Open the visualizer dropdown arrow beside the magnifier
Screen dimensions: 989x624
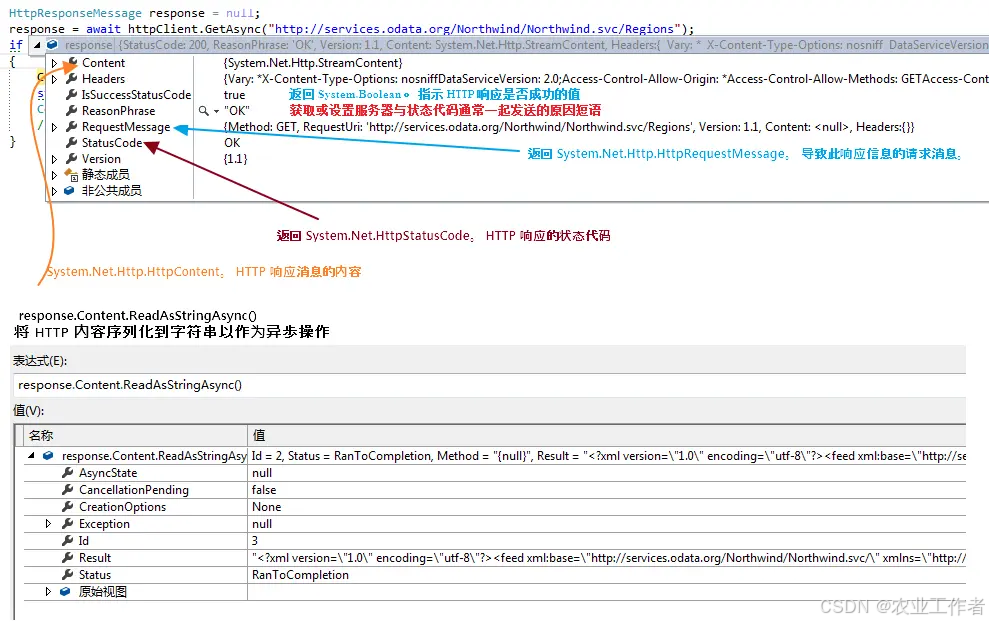(x=216, y=111)
